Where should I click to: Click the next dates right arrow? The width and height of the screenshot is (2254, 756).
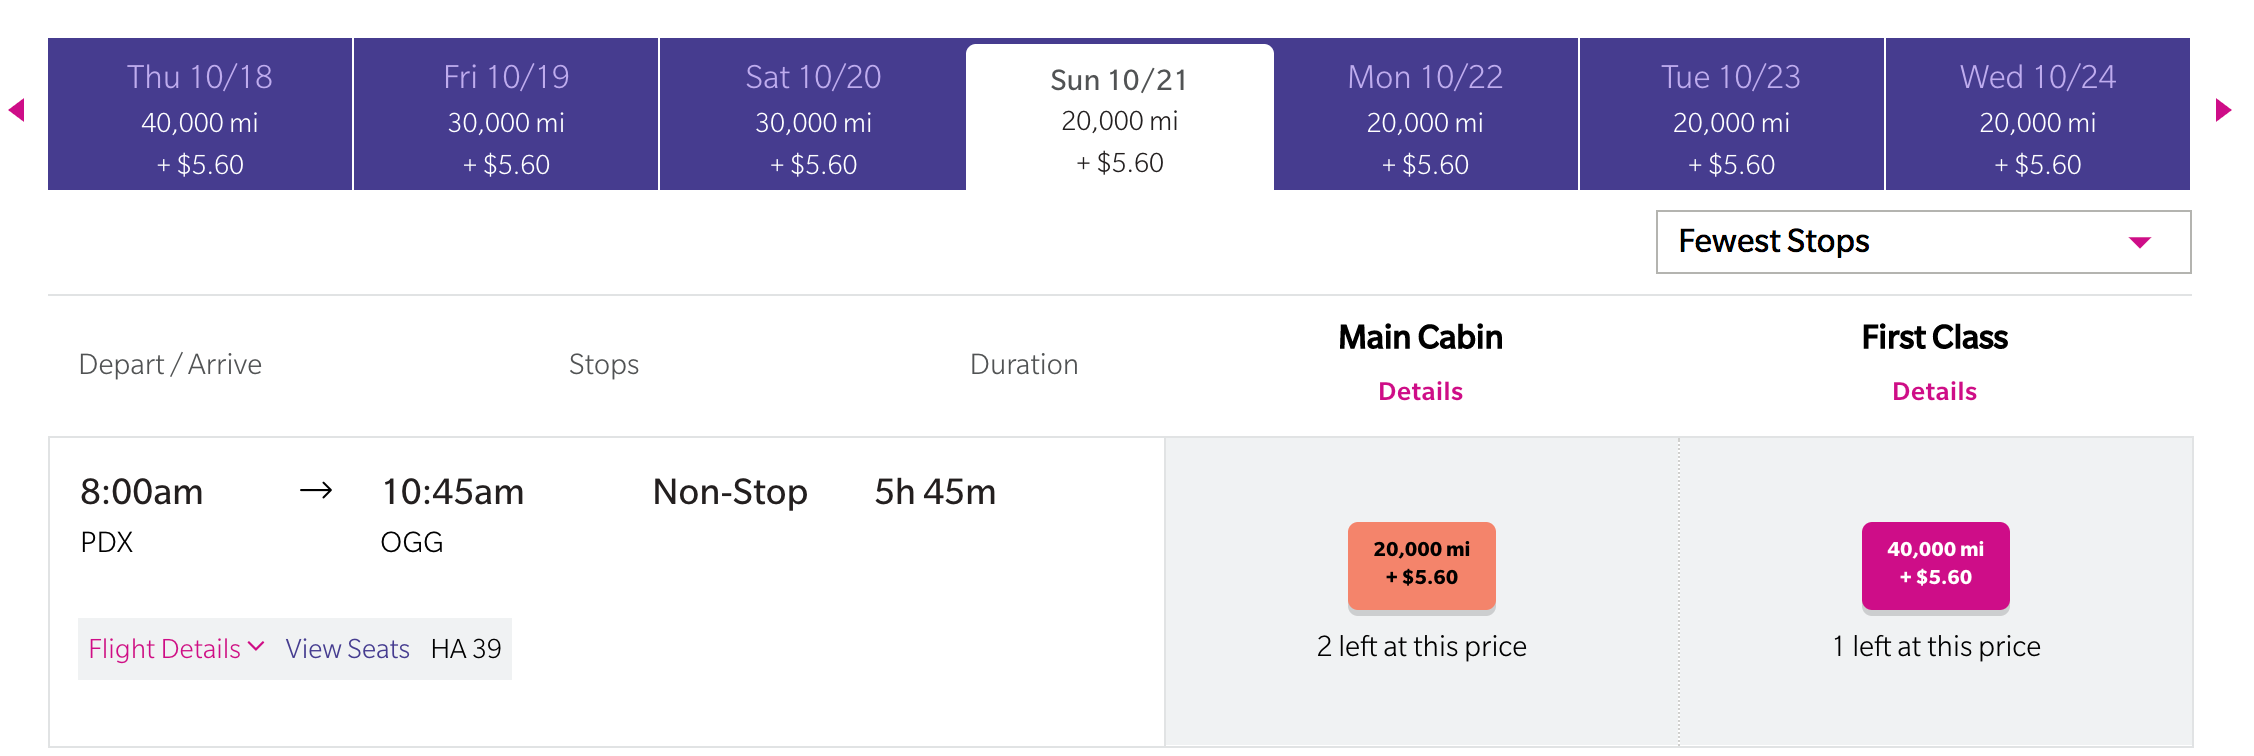click(2223, 110)
